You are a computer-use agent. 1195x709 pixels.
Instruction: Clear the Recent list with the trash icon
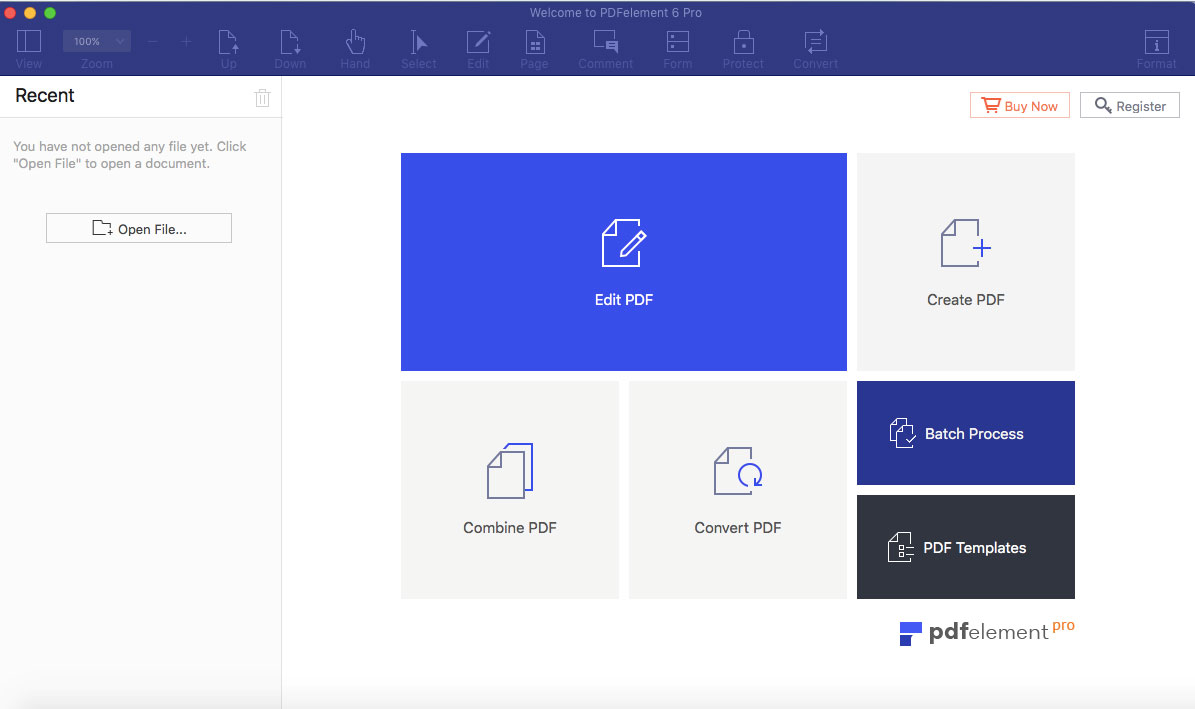262,97
